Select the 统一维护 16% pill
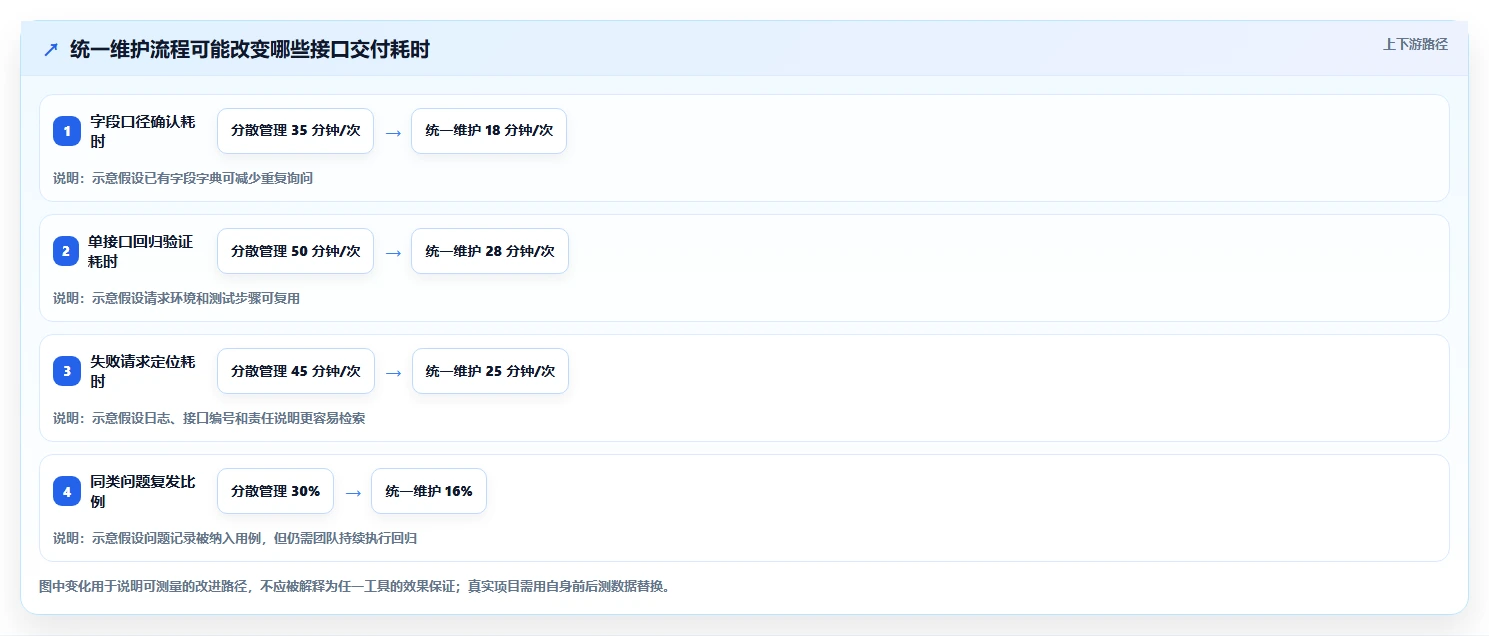This screenshot has width=1489, height=636. 429,491
